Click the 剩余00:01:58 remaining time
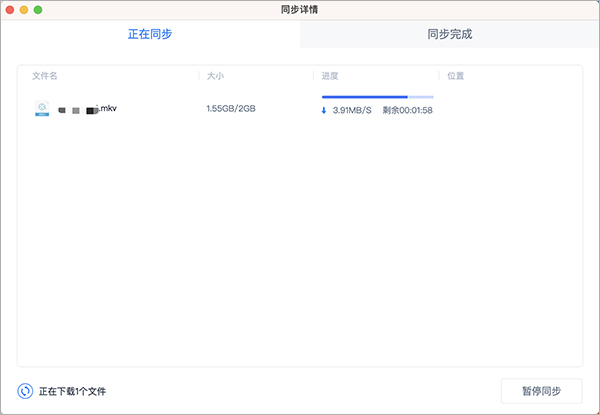 tap(408, 111)
